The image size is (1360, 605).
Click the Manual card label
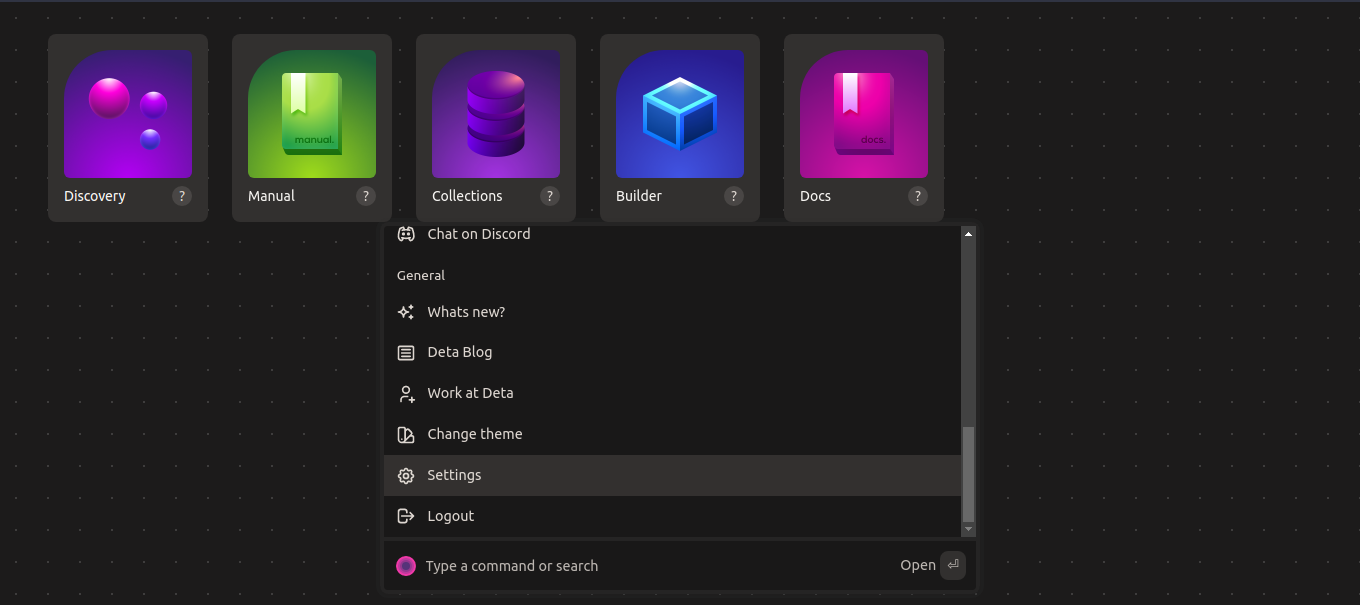(x=271, y=196)
